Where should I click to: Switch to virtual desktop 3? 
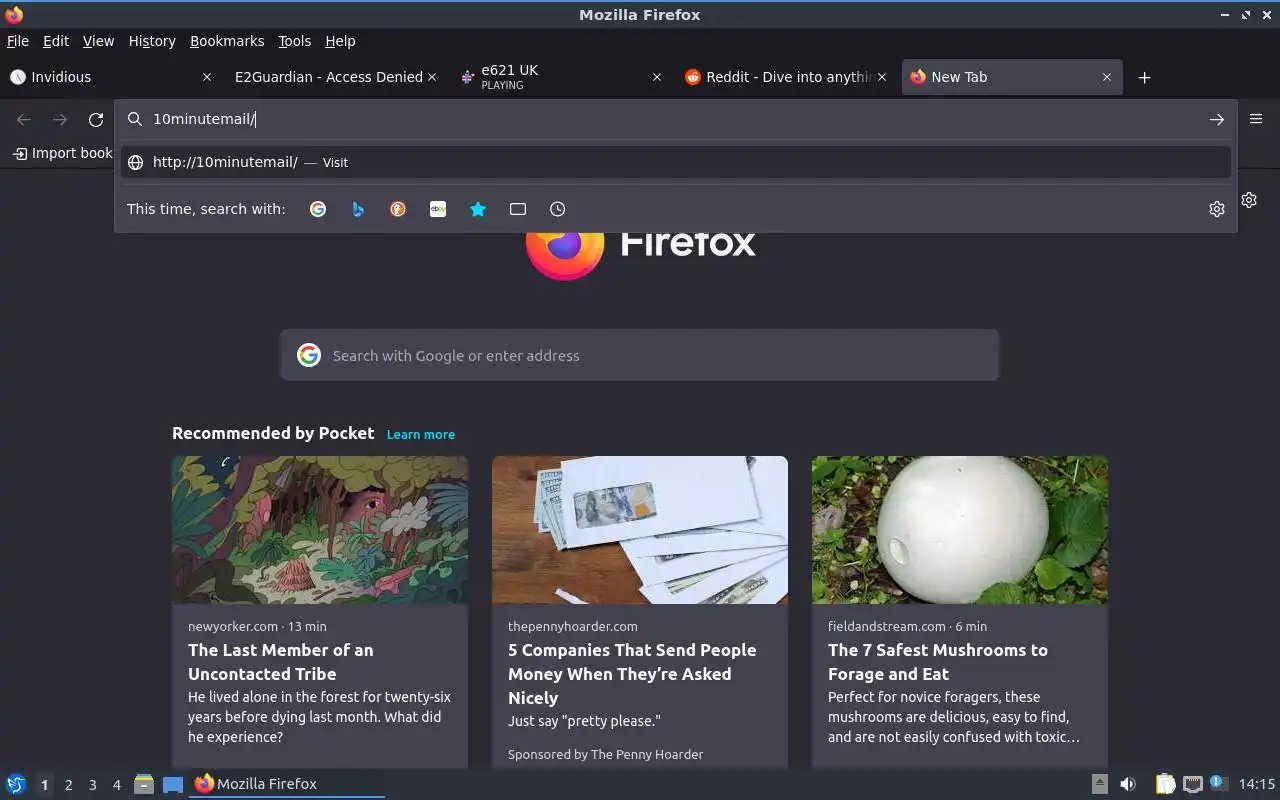click(92, 785)
